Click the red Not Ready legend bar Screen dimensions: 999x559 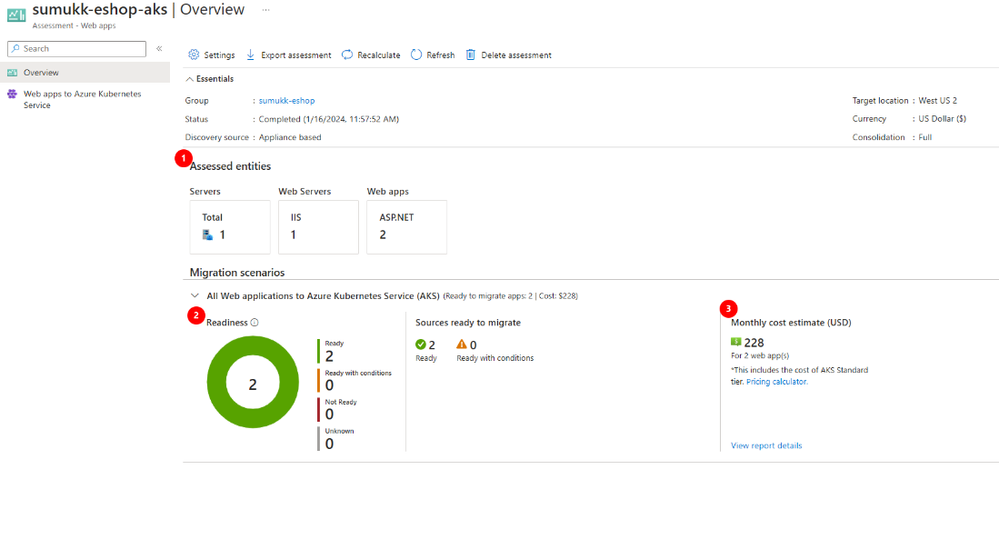pos(319,410)
